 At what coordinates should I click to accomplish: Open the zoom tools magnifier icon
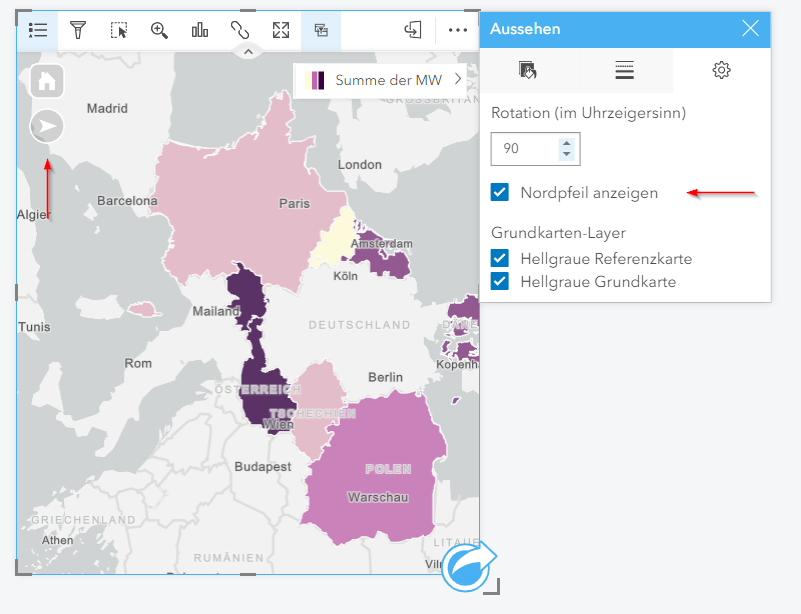[159, 30]
